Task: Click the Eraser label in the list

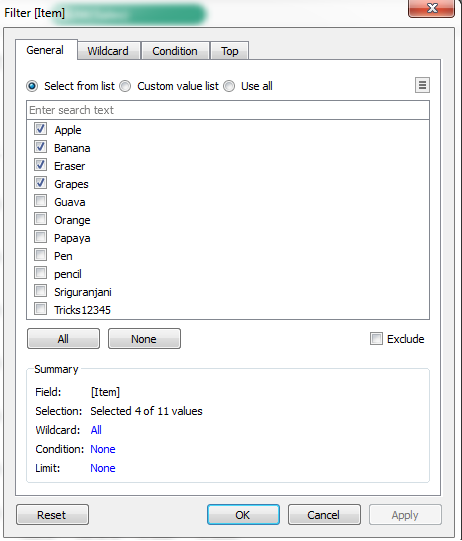Action: (x=69, y=166)
